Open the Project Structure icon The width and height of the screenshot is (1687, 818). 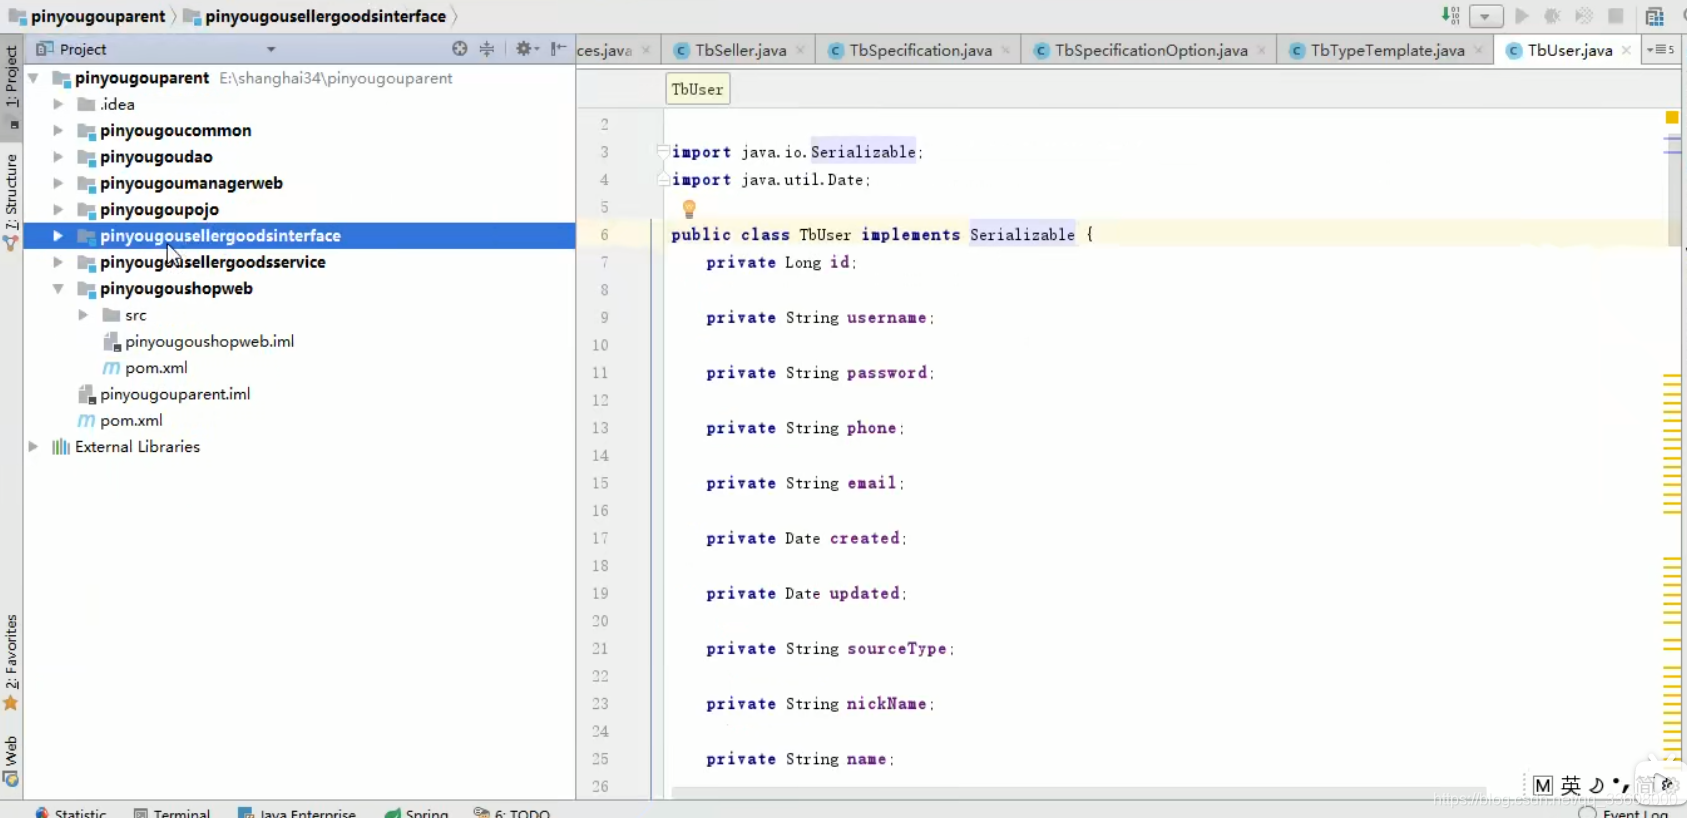(1654, 16)
